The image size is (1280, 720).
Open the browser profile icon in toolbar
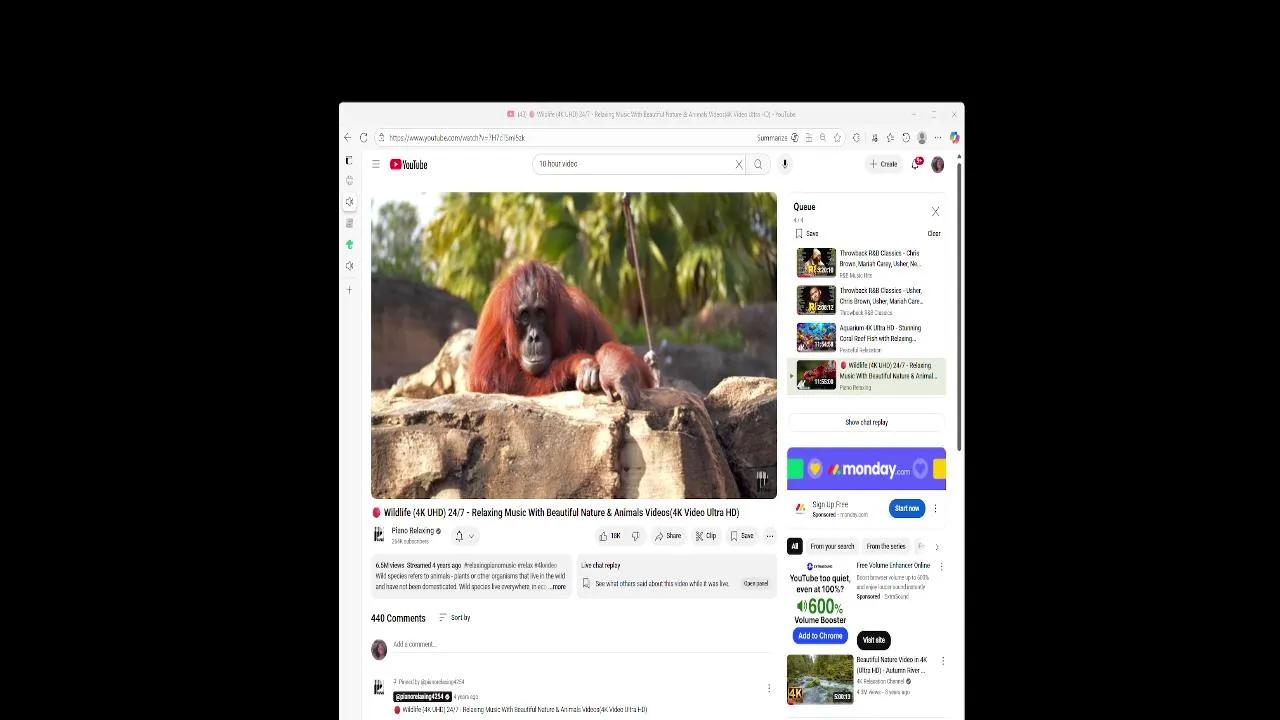point(922,138)
